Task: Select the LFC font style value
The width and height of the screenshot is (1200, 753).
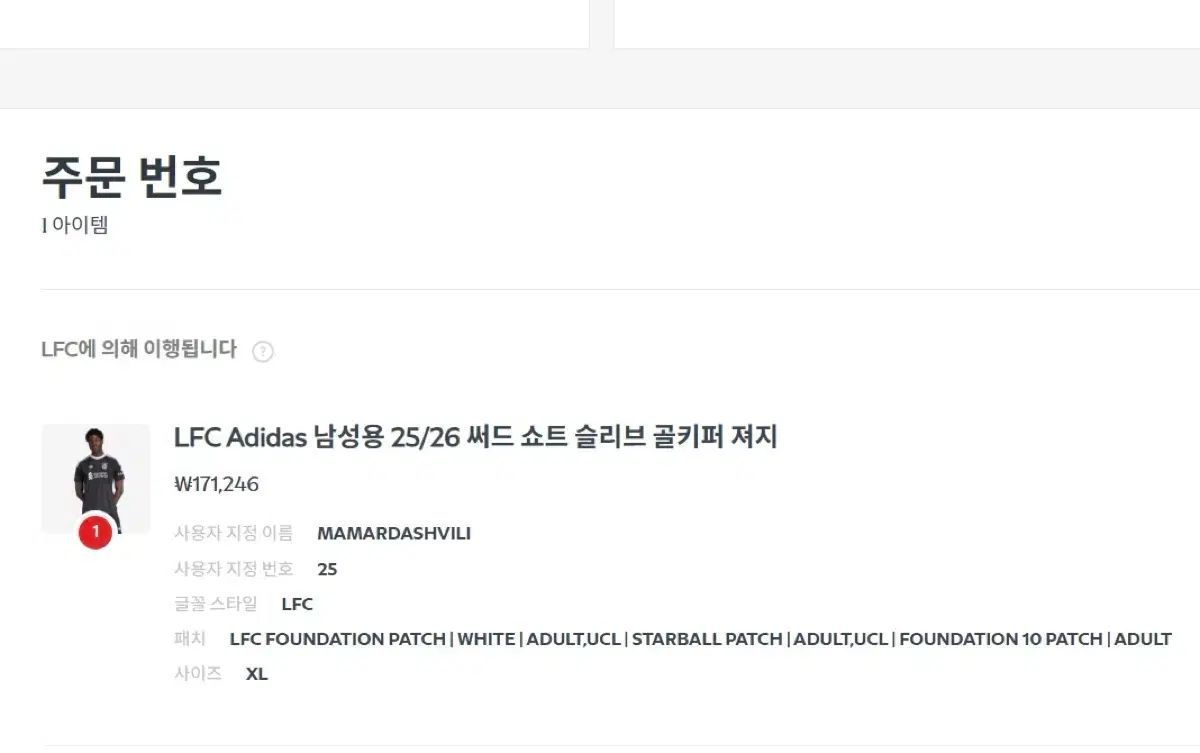Action: tap(297, 604)
